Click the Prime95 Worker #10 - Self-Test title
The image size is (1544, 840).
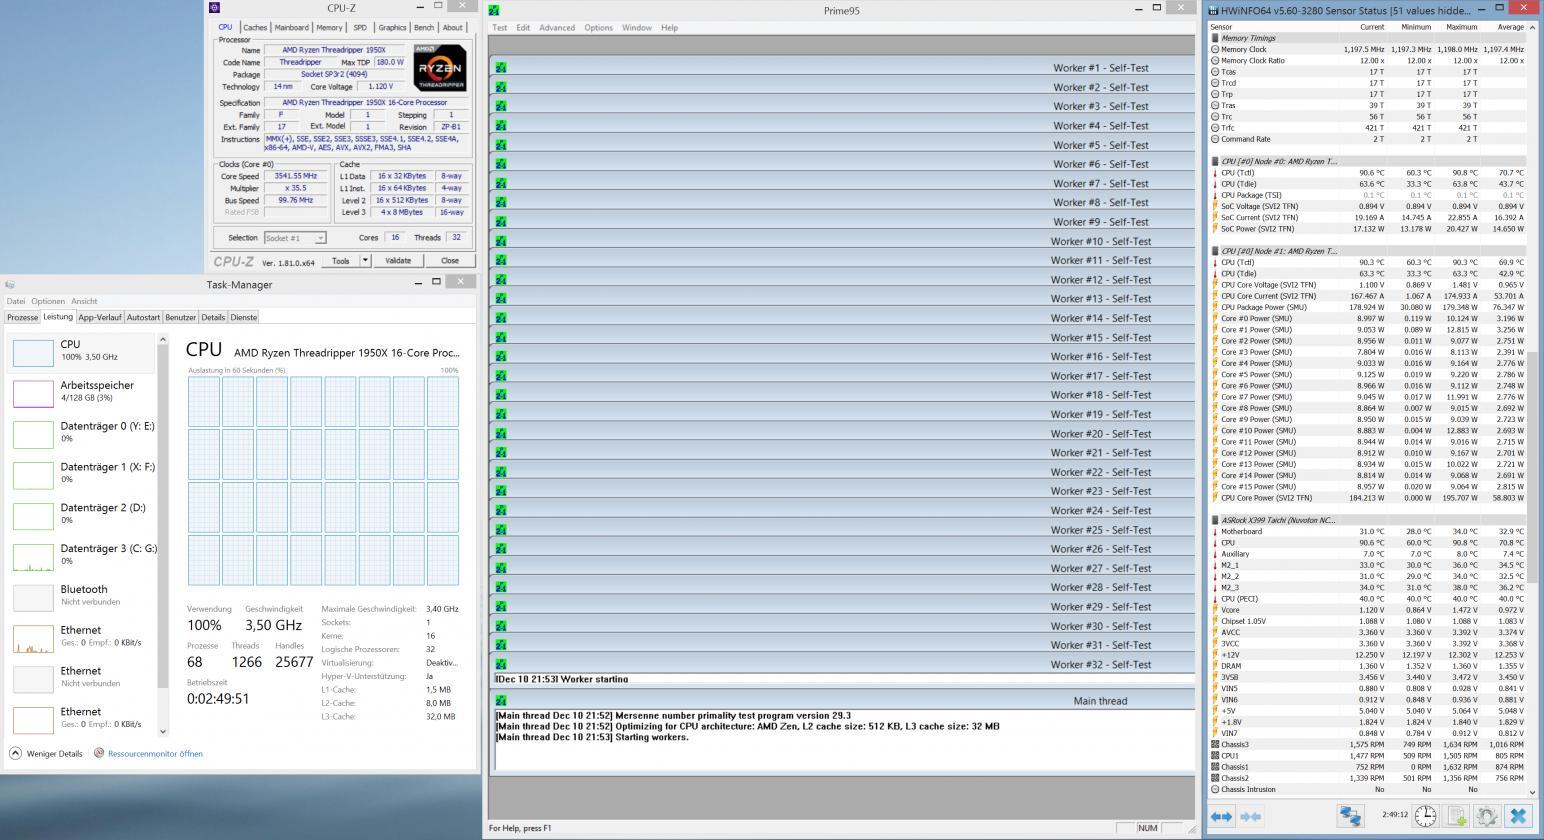[x=1101, y=241]
